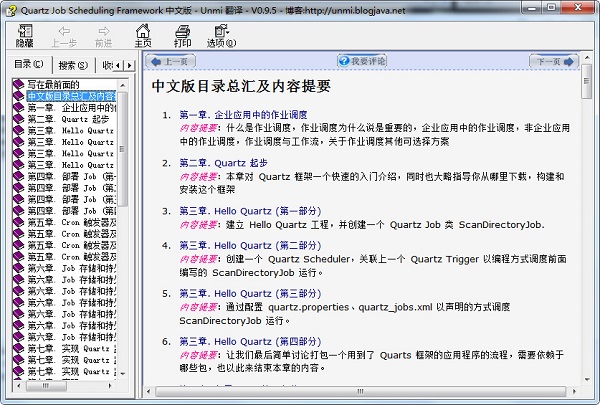
Task: Click book icon beside 第一章 企业应用
Action: pyautogui.click(x=18, y=108)
